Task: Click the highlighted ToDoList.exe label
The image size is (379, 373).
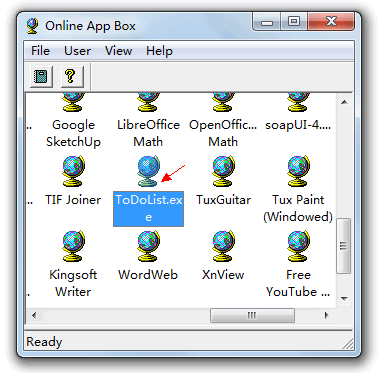Action: pos(148,209)
